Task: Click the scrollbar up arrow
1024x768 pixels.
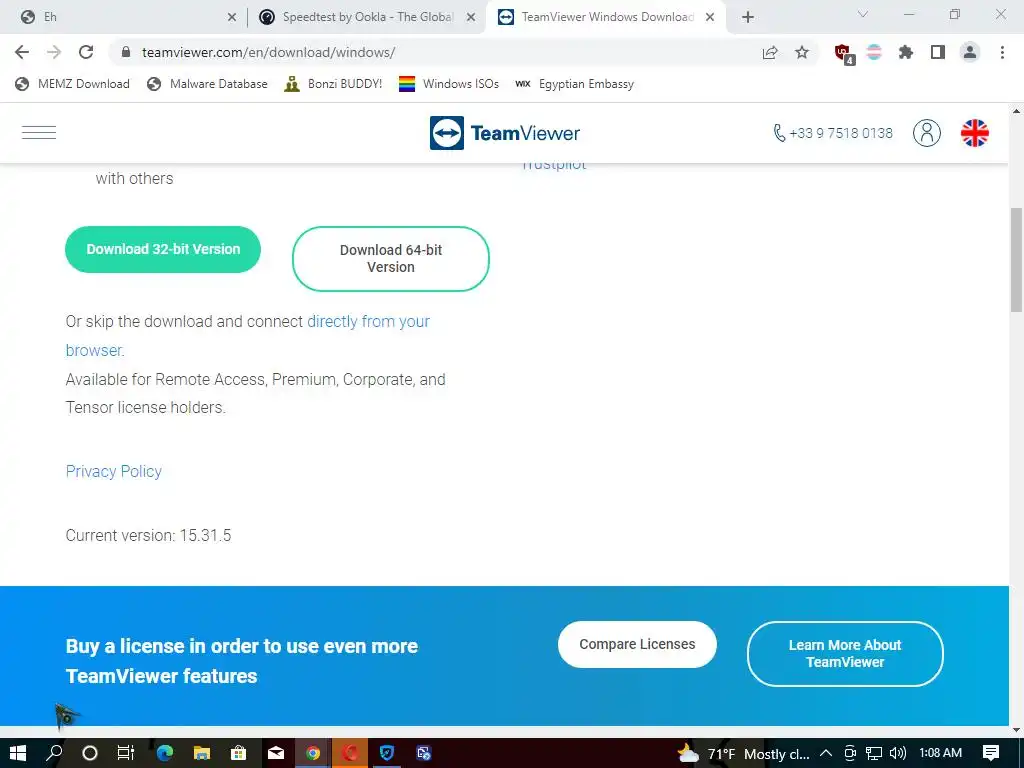Action: [1016, 111]
